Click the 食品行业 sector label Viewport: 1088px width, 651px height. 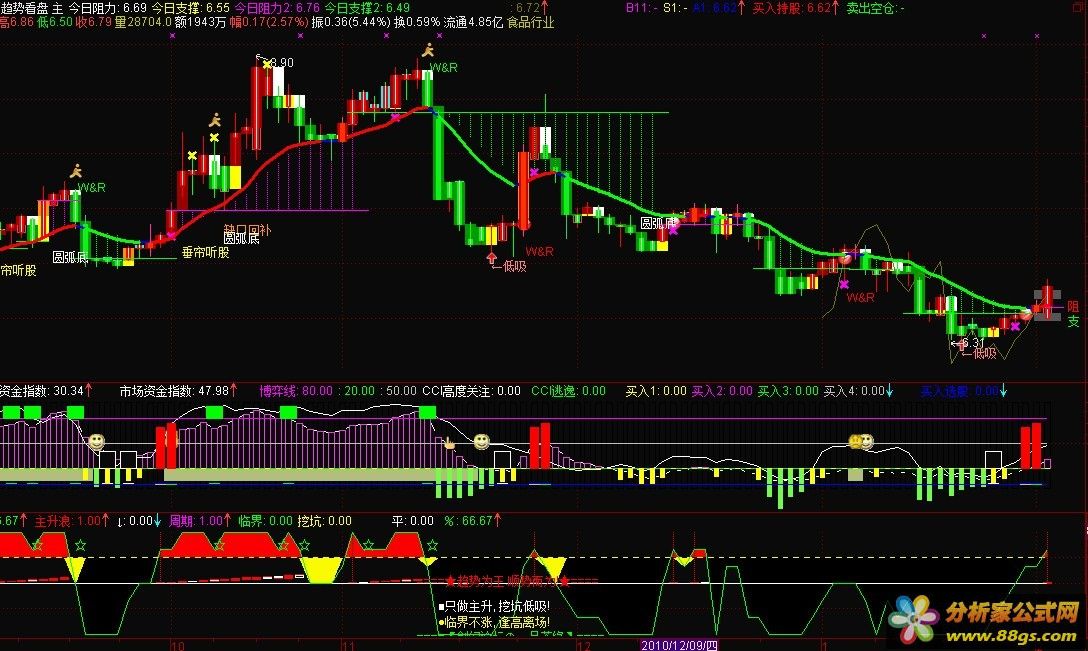point(531,22)
